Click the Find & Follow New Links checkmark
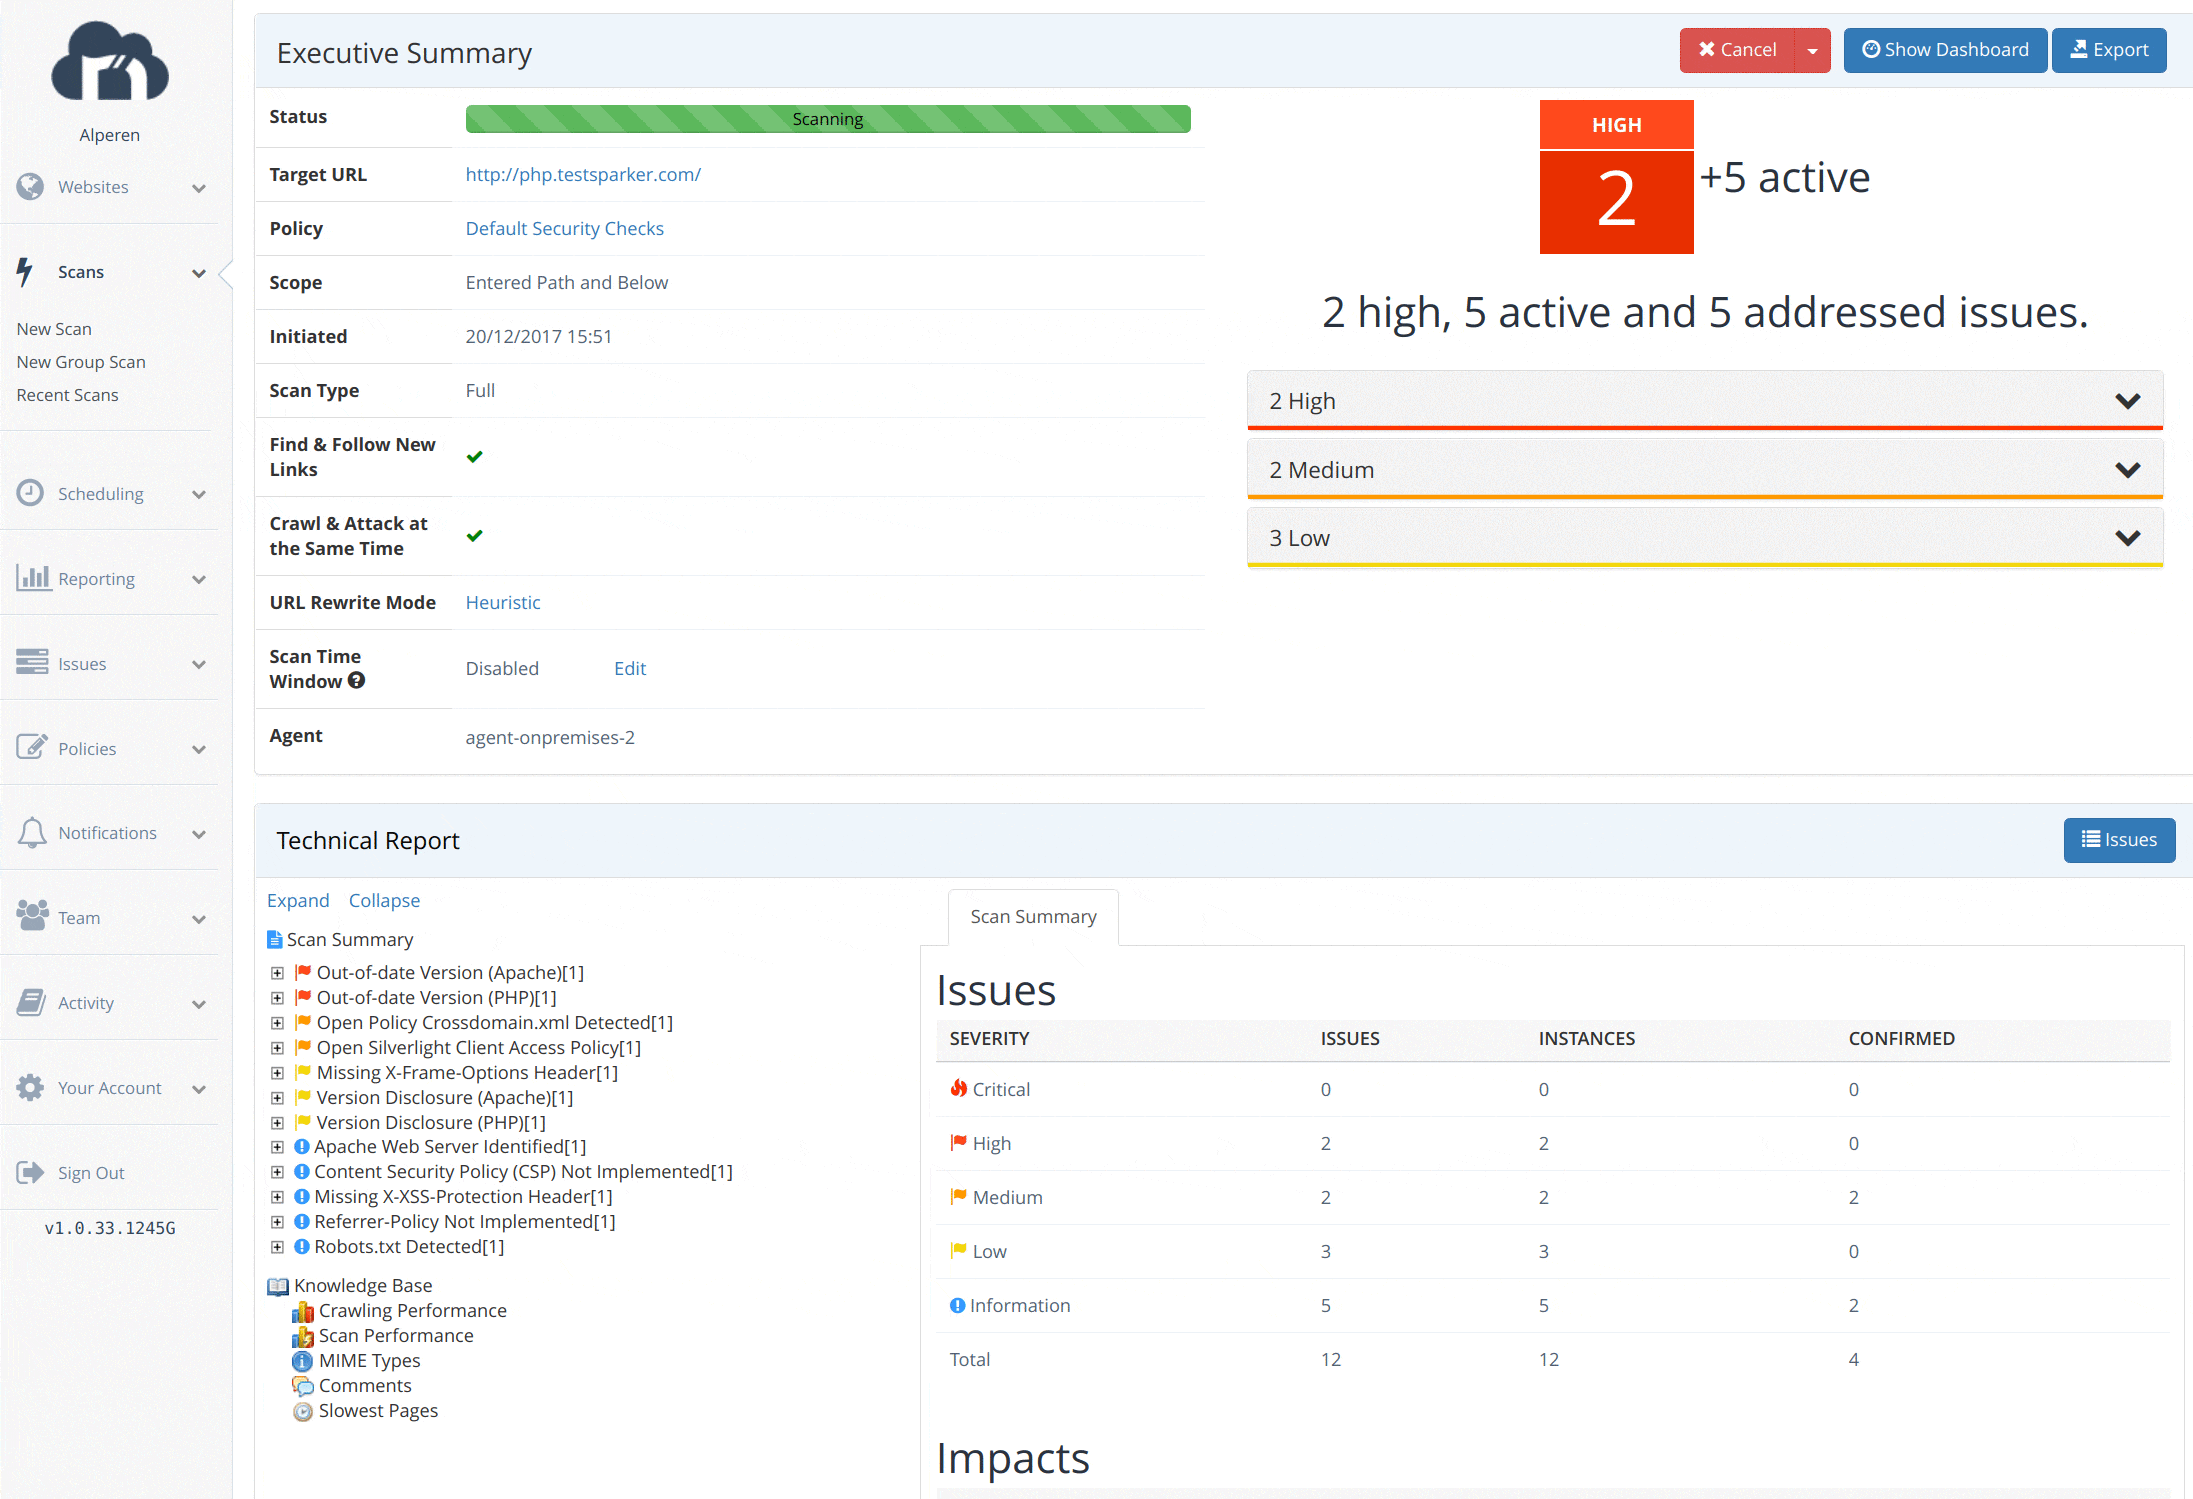Screen dimensions: 2193x1499 pos(475,457)
